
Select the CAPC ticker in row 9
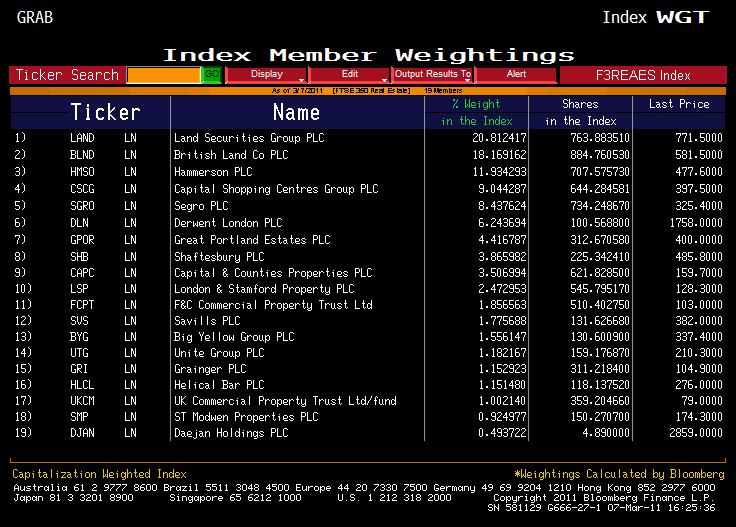(82, 273)
